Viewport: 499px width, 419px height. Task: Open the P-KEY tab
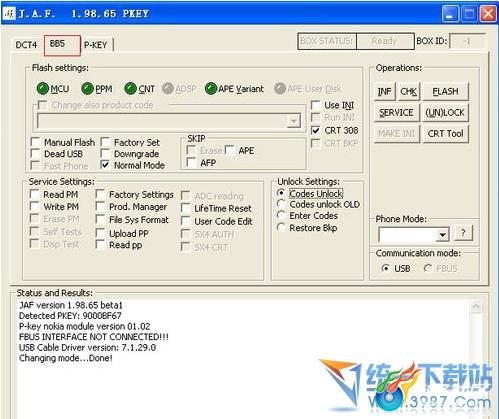tap(96, 45)
